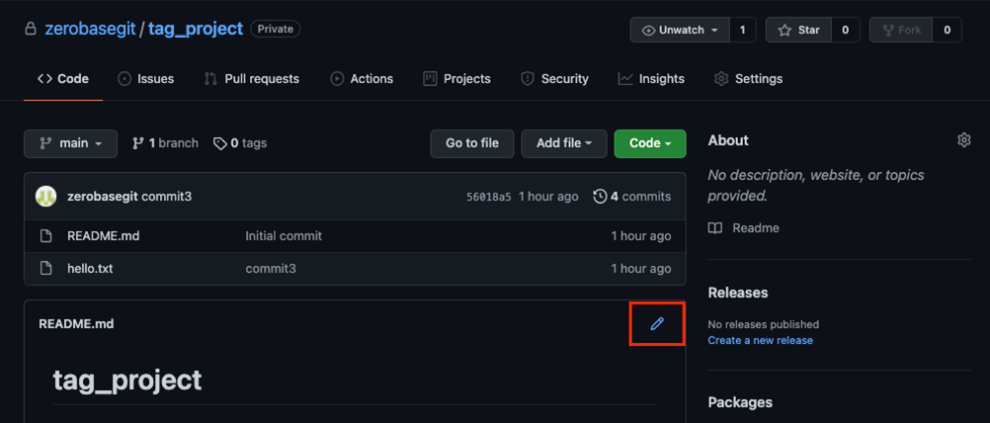Open the Projects tab
Image resolution: width=990 pixels, height=423 pixels.
click(x=457, y=79)
